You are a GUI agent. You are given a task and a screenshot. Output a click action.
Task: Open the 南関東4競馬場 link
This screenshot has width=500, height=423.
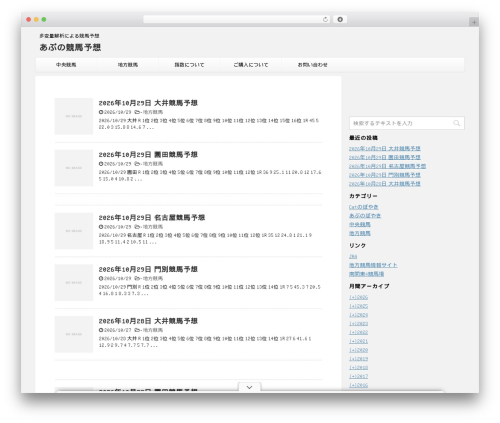[x=366, y=274]
